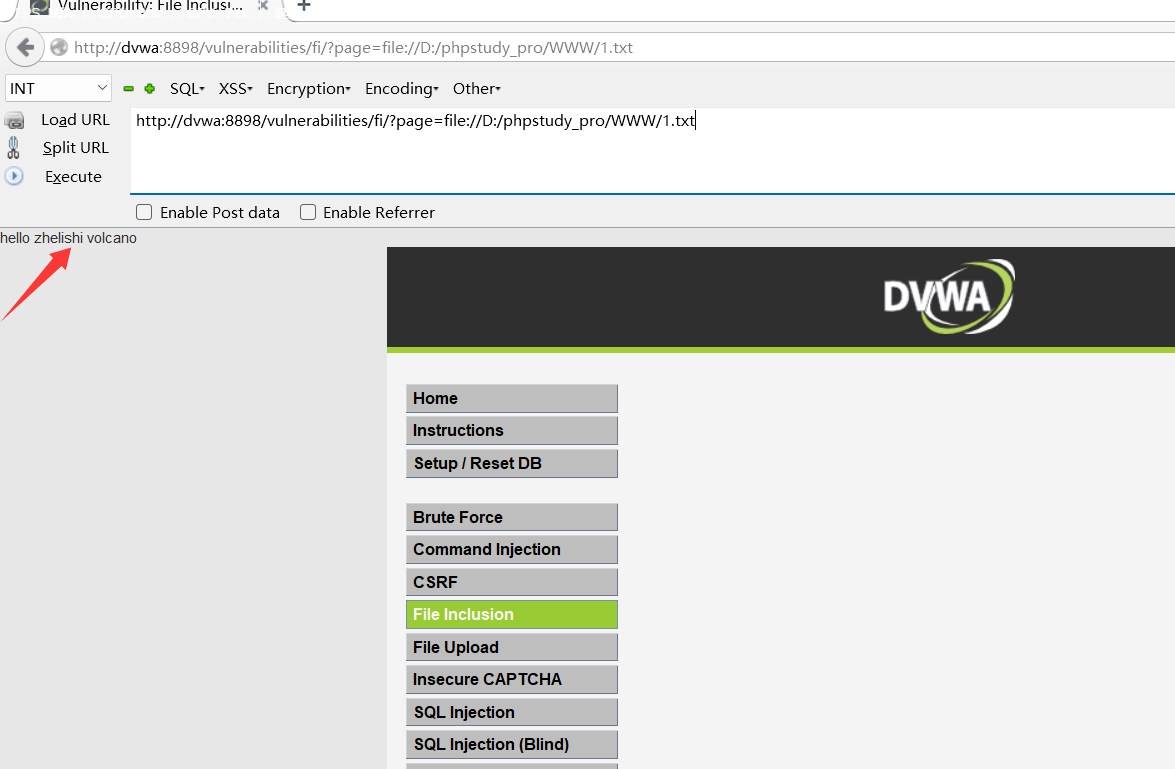Screen dimensions: 1175x769
Task: Click the Execute play icon
Action: point(14,177)
